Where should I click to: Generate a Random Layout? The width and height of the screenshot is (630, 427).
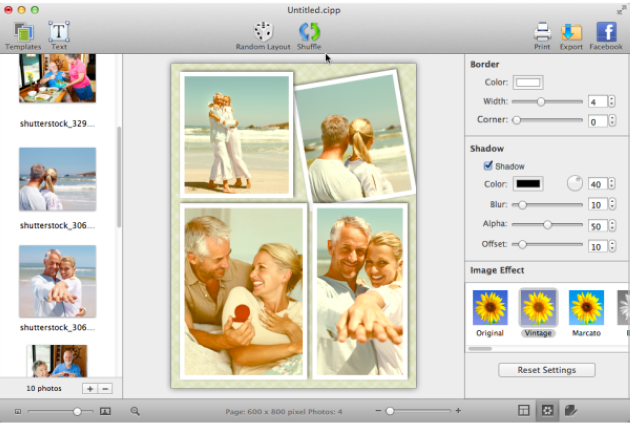pos(263,34)
